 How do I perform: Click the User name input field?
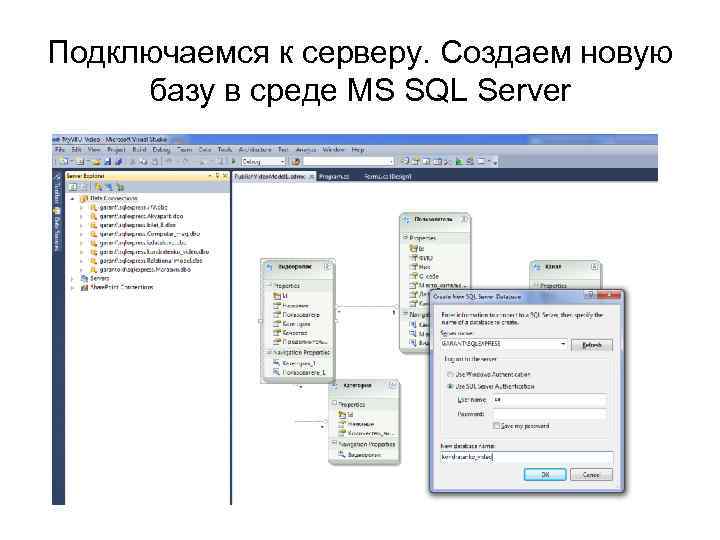pos(550,400)
